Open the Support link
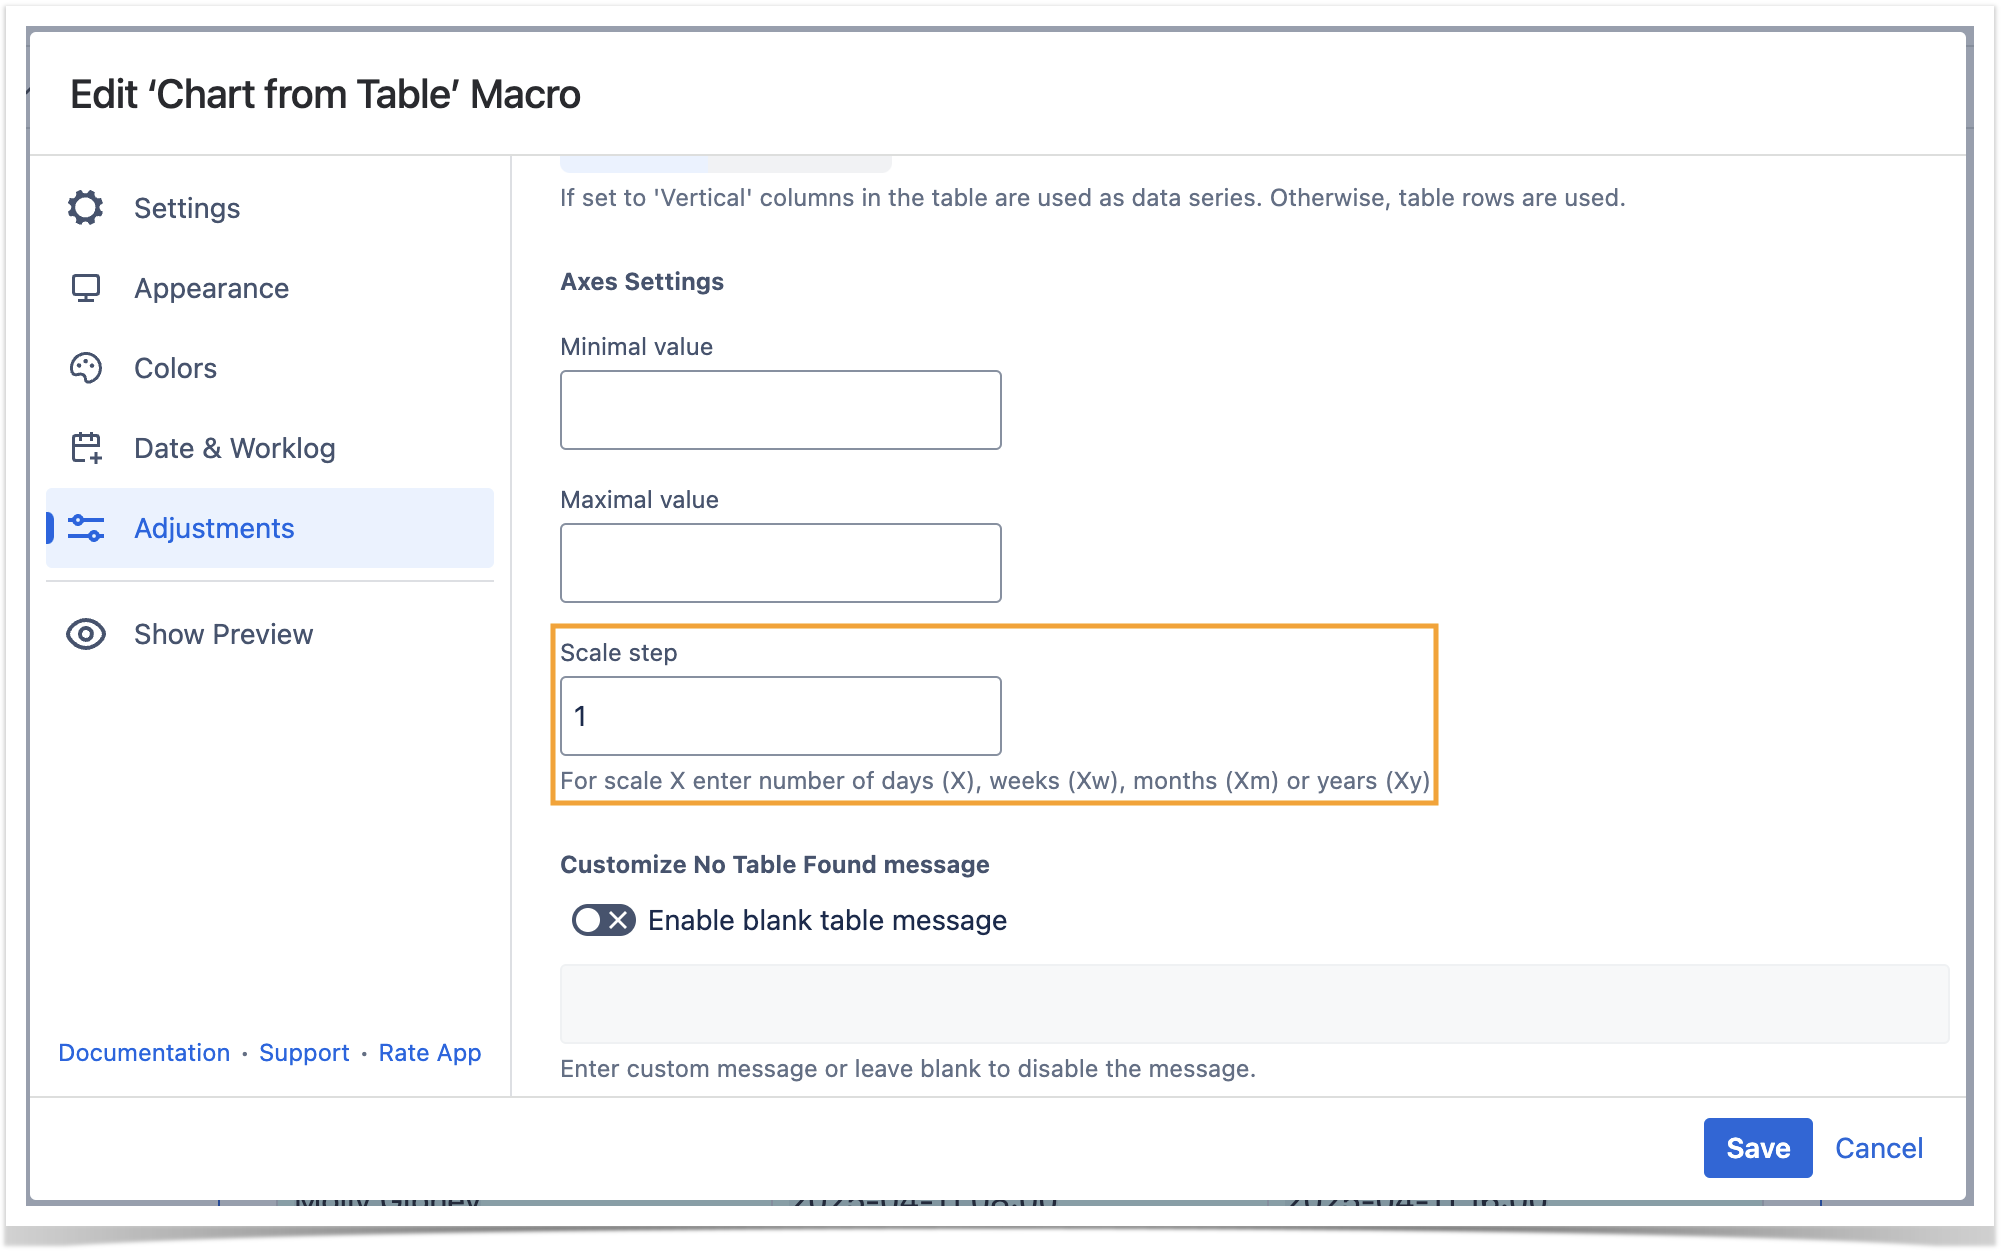This screenshot has height=1255, width=2008. tap(304, 1053)
